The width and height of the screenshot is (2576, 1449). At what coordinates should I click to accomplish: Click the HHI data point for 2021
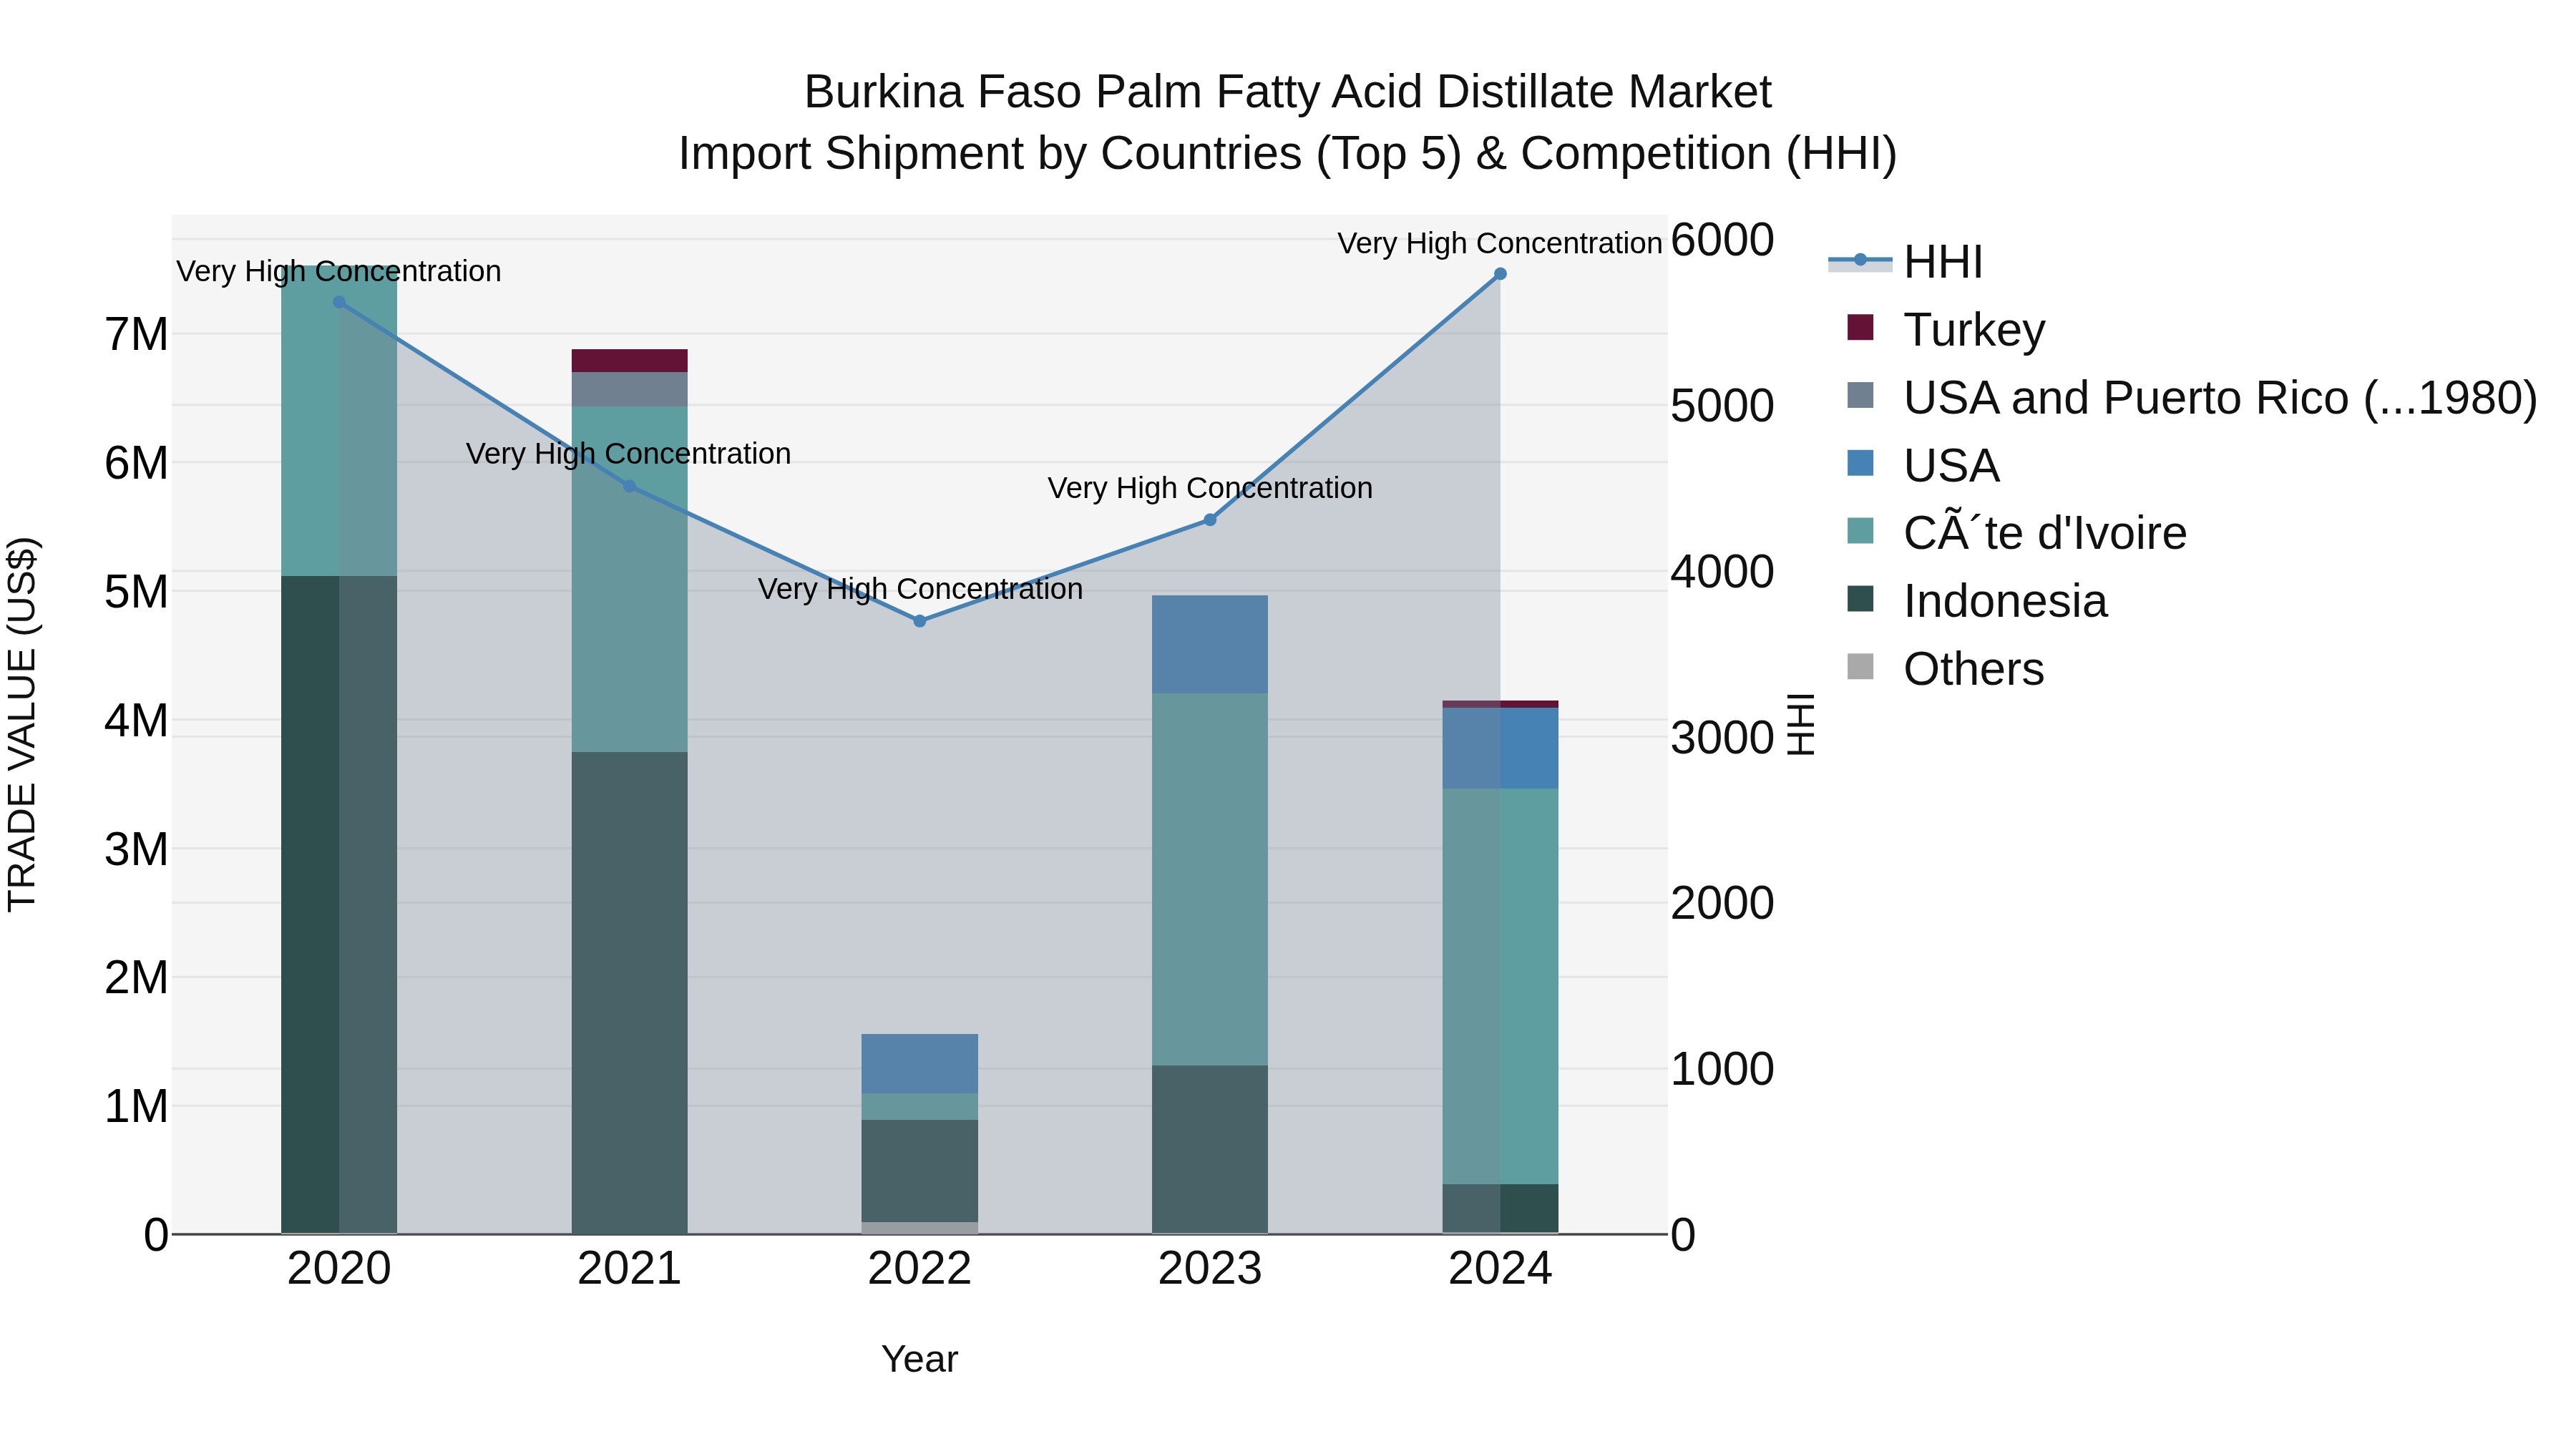pyautogui.click(x=629, y=486)
